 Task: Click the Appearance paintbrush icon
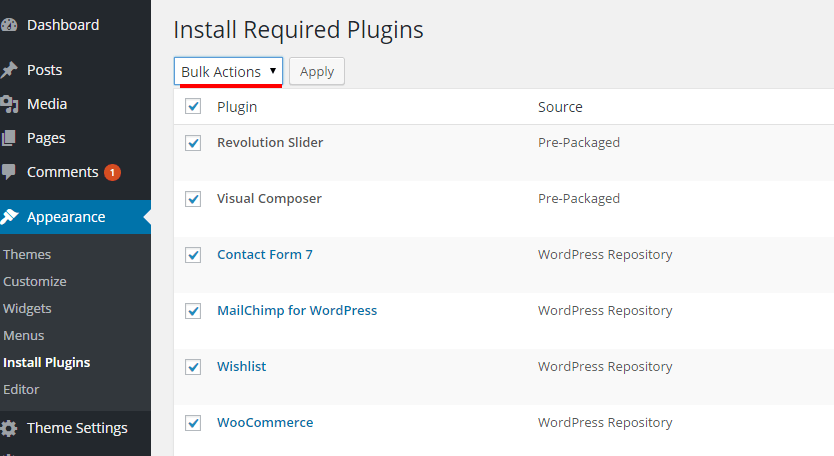point(10,217)
